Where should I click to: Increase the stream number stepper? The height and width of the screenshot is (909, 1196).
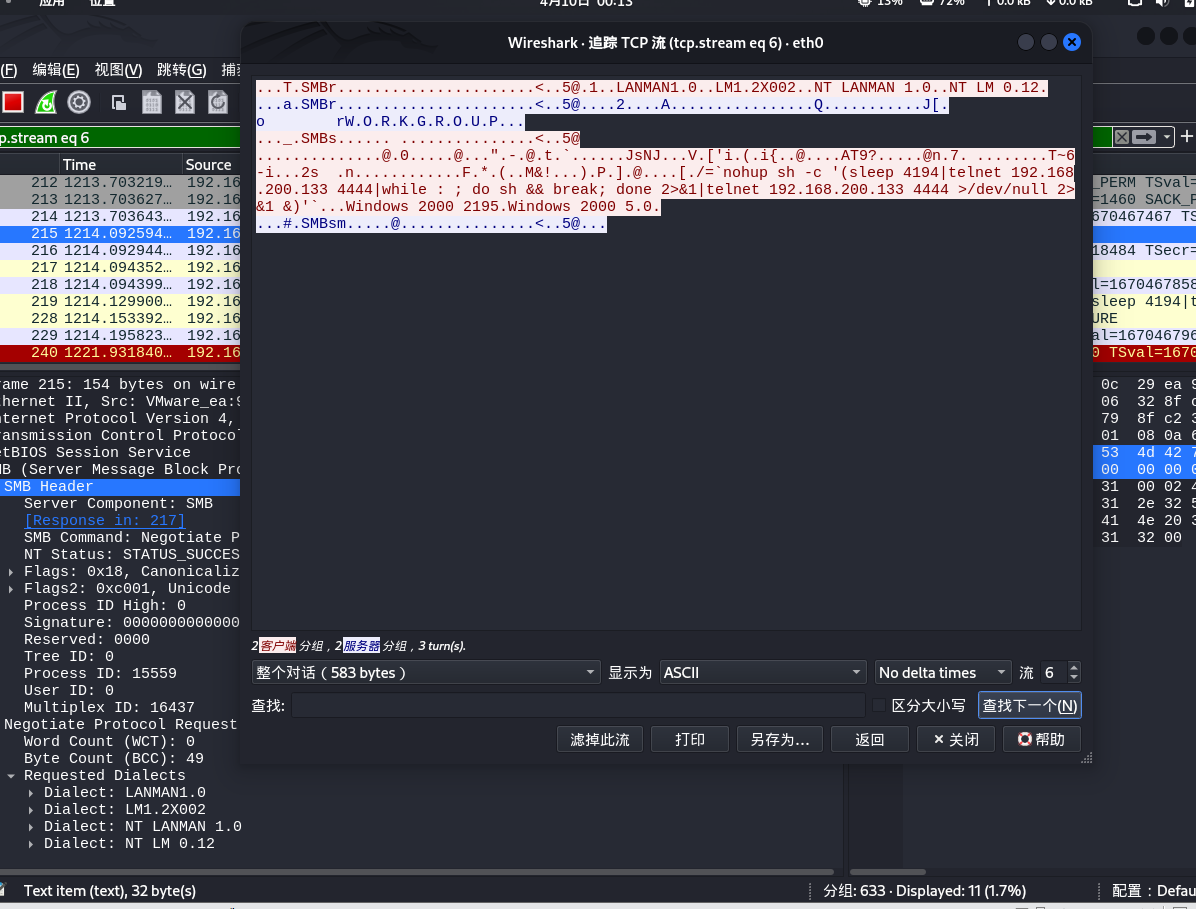point(1074,667)
